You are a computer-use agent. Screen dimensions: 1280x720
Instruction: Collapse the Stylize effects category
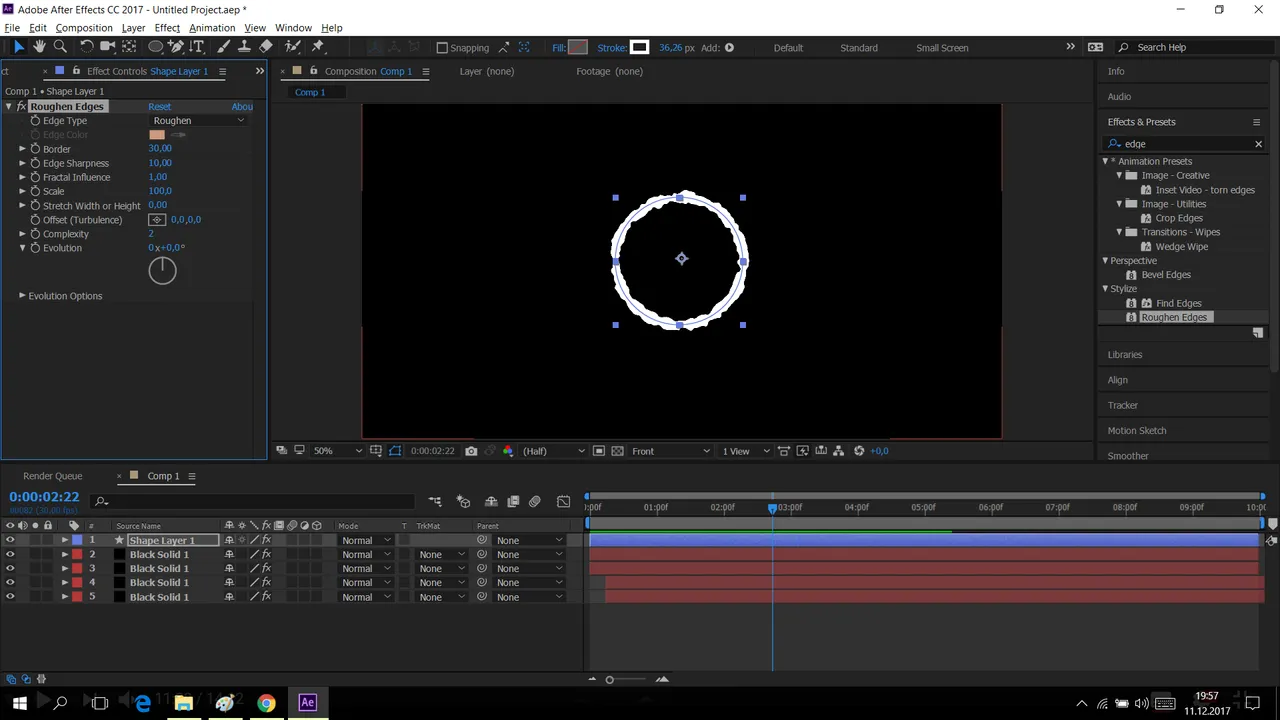(x=1105, y=289)
